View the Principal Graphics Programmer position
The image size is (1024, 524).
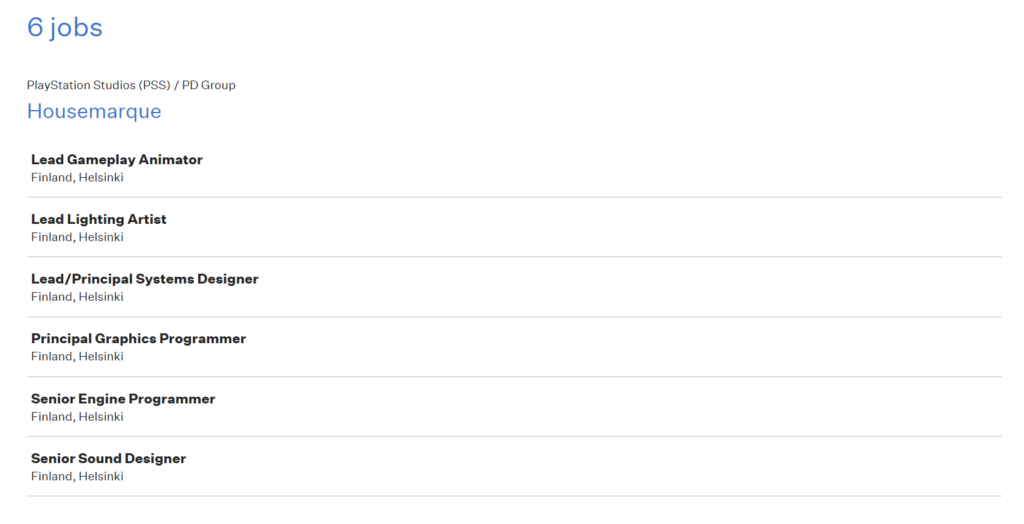pyautogui.click(x=138, y=339)
